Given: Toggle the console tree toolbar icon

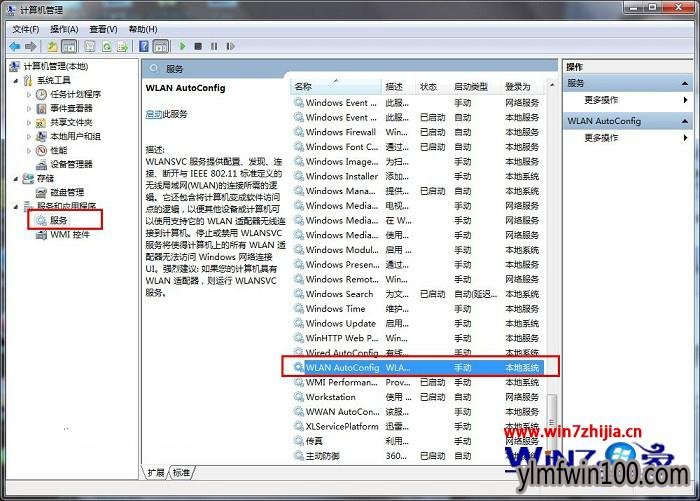Looking at the screenshot, I should (x=69, y=46).
